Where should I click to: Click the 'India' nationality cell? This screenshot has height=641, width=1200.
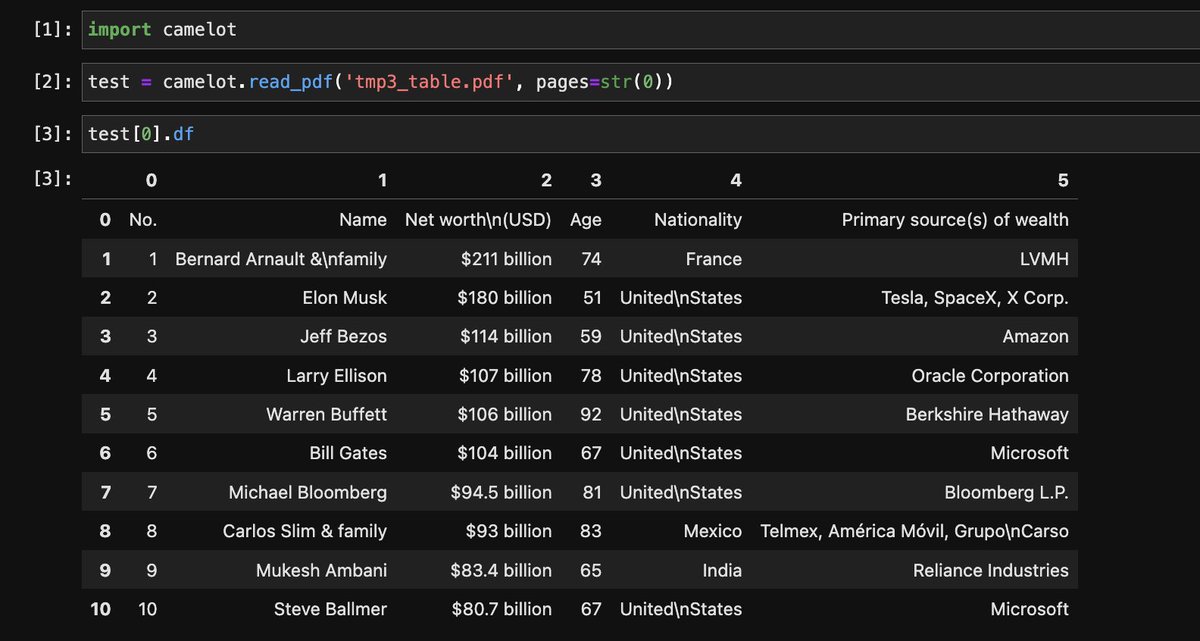pos(723,570)
